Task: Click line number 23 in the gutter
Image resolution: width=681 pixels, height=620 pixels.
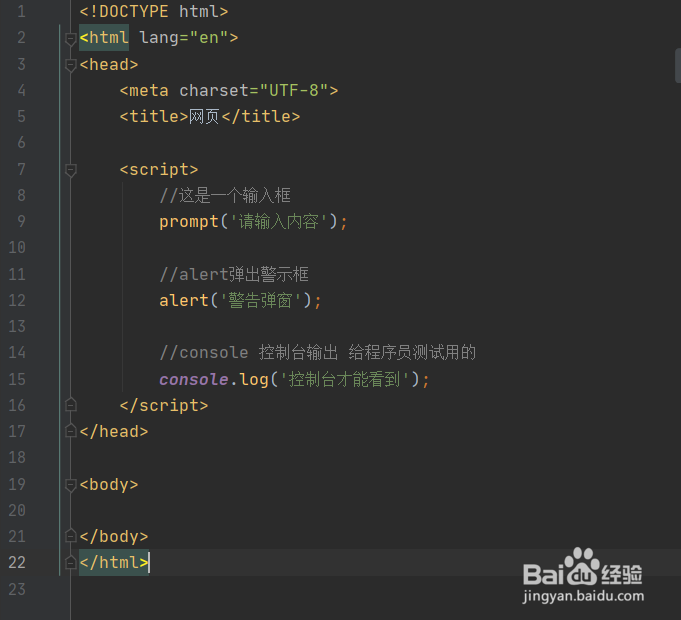Action: click(x=17, y=589)
